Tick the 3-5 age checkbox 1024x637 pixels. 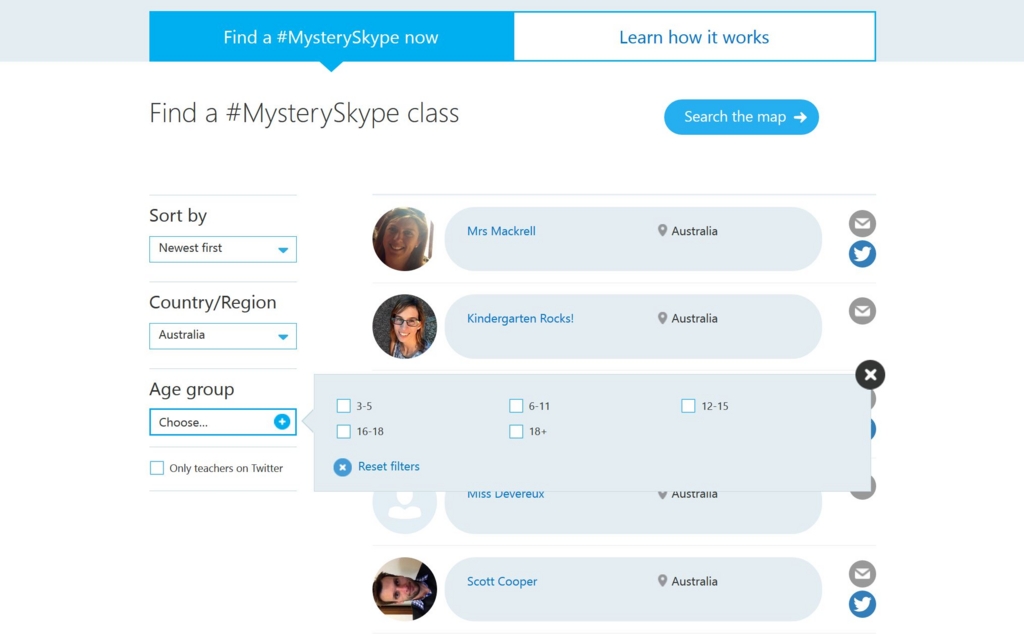344,406
